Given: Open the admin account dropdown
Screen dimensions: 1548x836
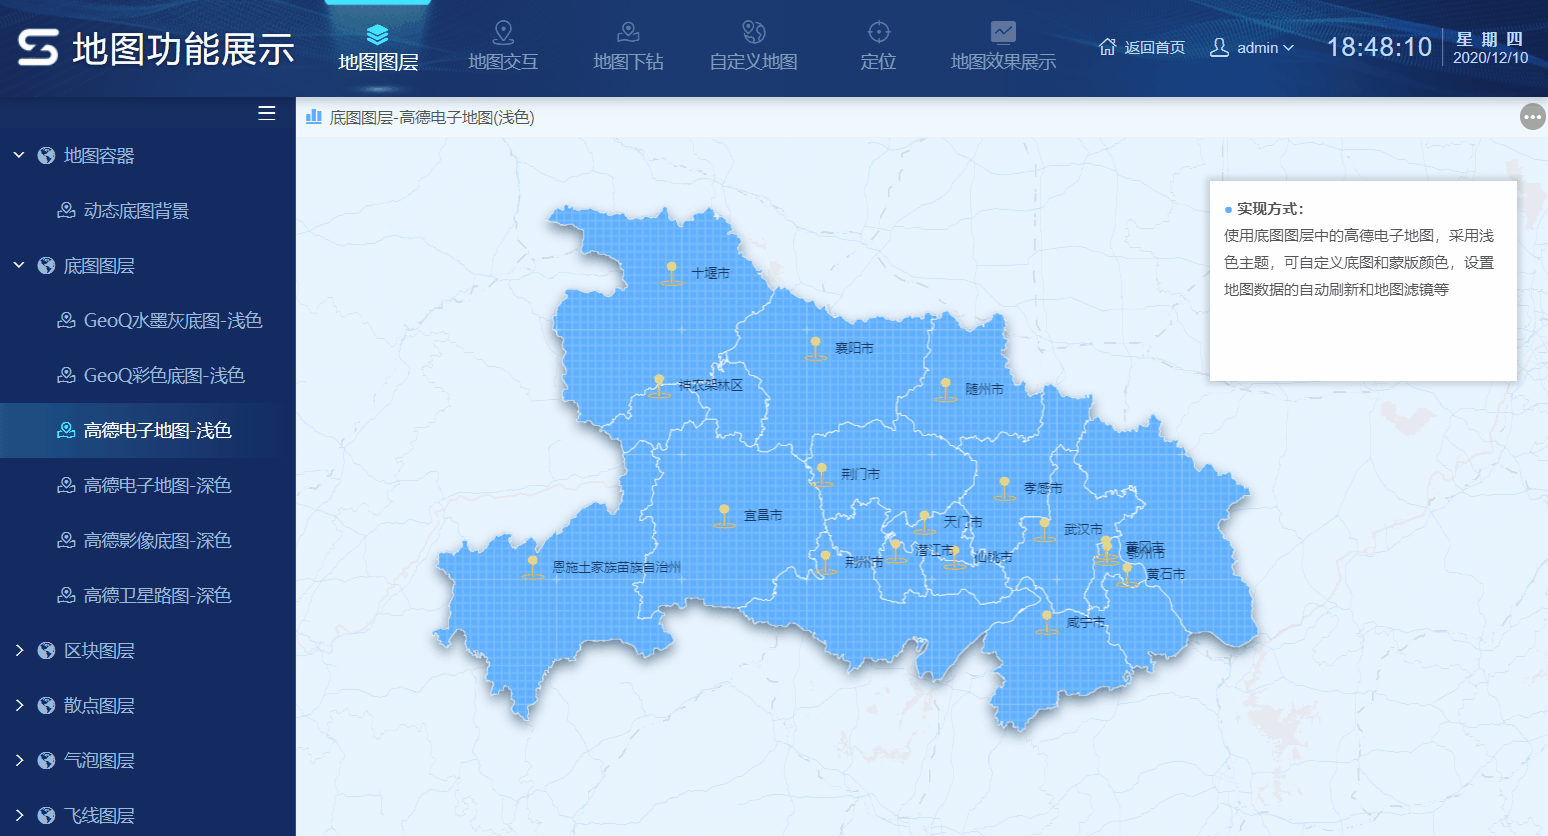Looking at the screenshot, I should pyautogui.click(x=1252, y=46).
